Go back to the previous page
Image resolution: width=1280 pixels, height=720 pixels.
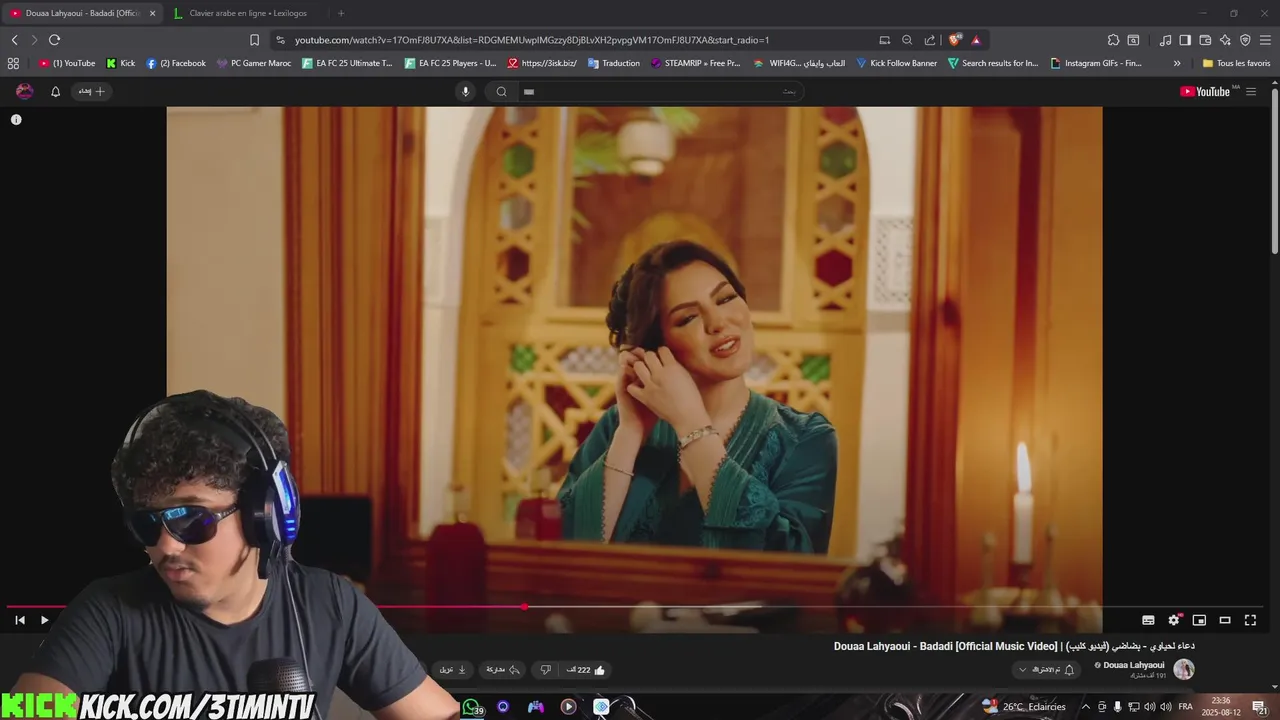point(14,40)
